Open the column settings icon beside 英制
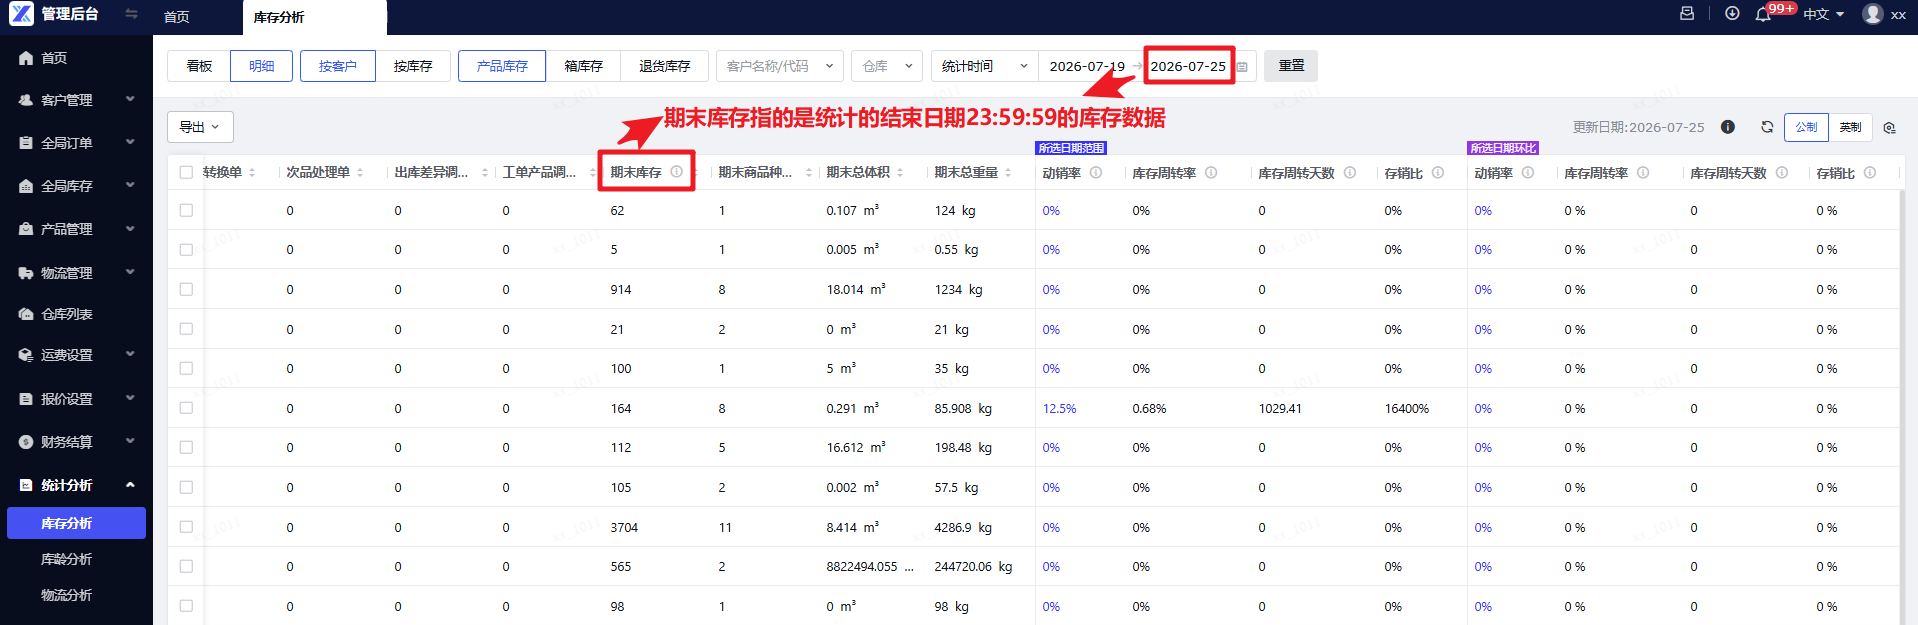The width and height of the screenshot is (1918, 625). (x=1889, y=127)
